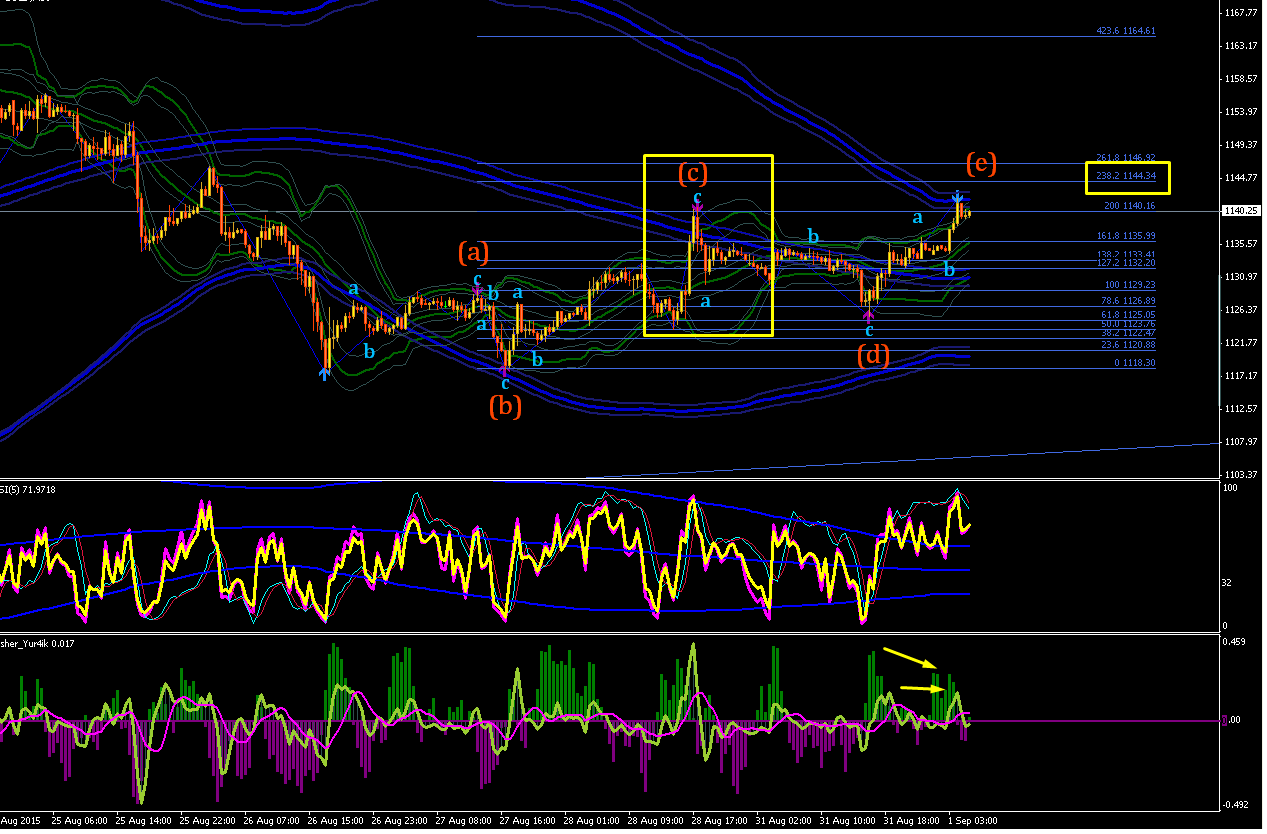The width and height of the screenshot is (1267, 834).
Task: Click the oscillator scale value -0.492
Action: coord(1234,805)
